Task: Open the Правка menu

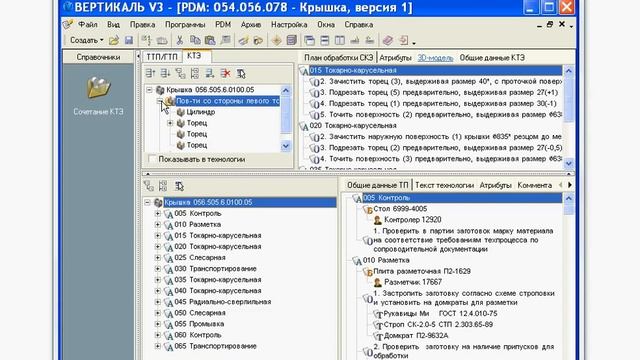Action: click(142, 24)
